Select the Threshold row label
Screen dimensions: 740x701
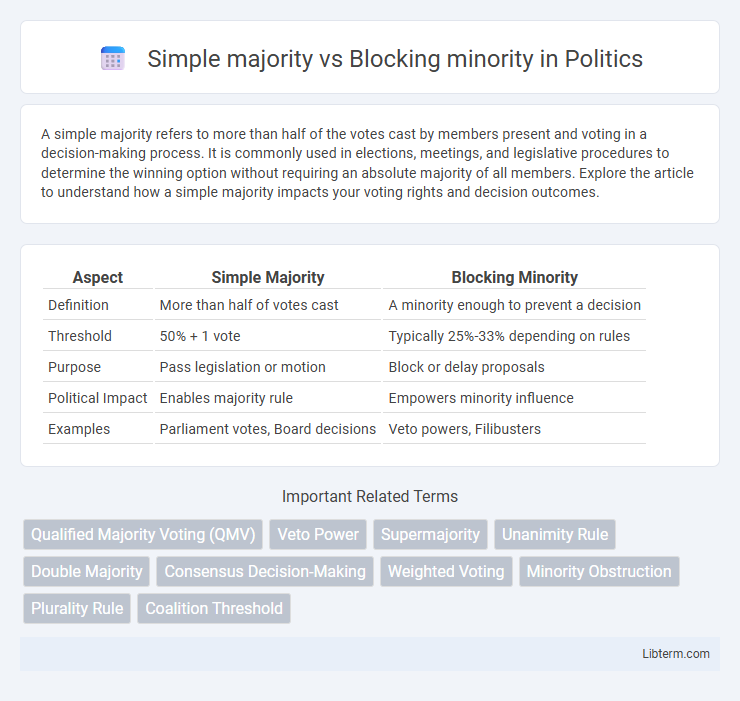click(80, 336)
